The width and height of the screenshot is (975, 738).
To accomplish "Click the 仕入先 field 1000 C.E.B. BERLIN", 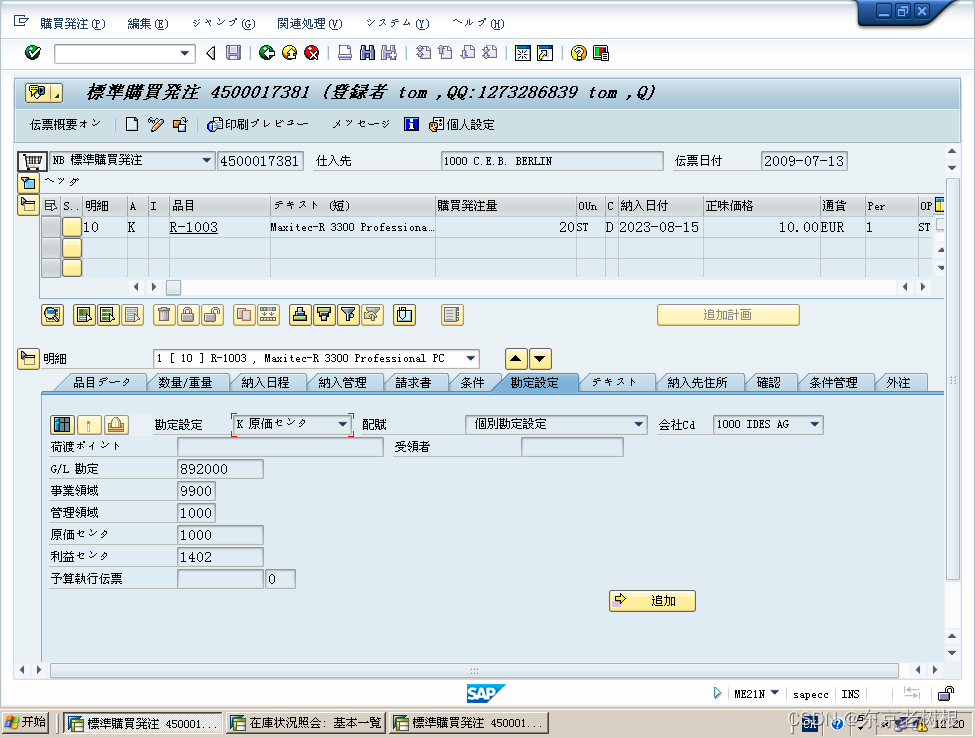I will [552, 161].
